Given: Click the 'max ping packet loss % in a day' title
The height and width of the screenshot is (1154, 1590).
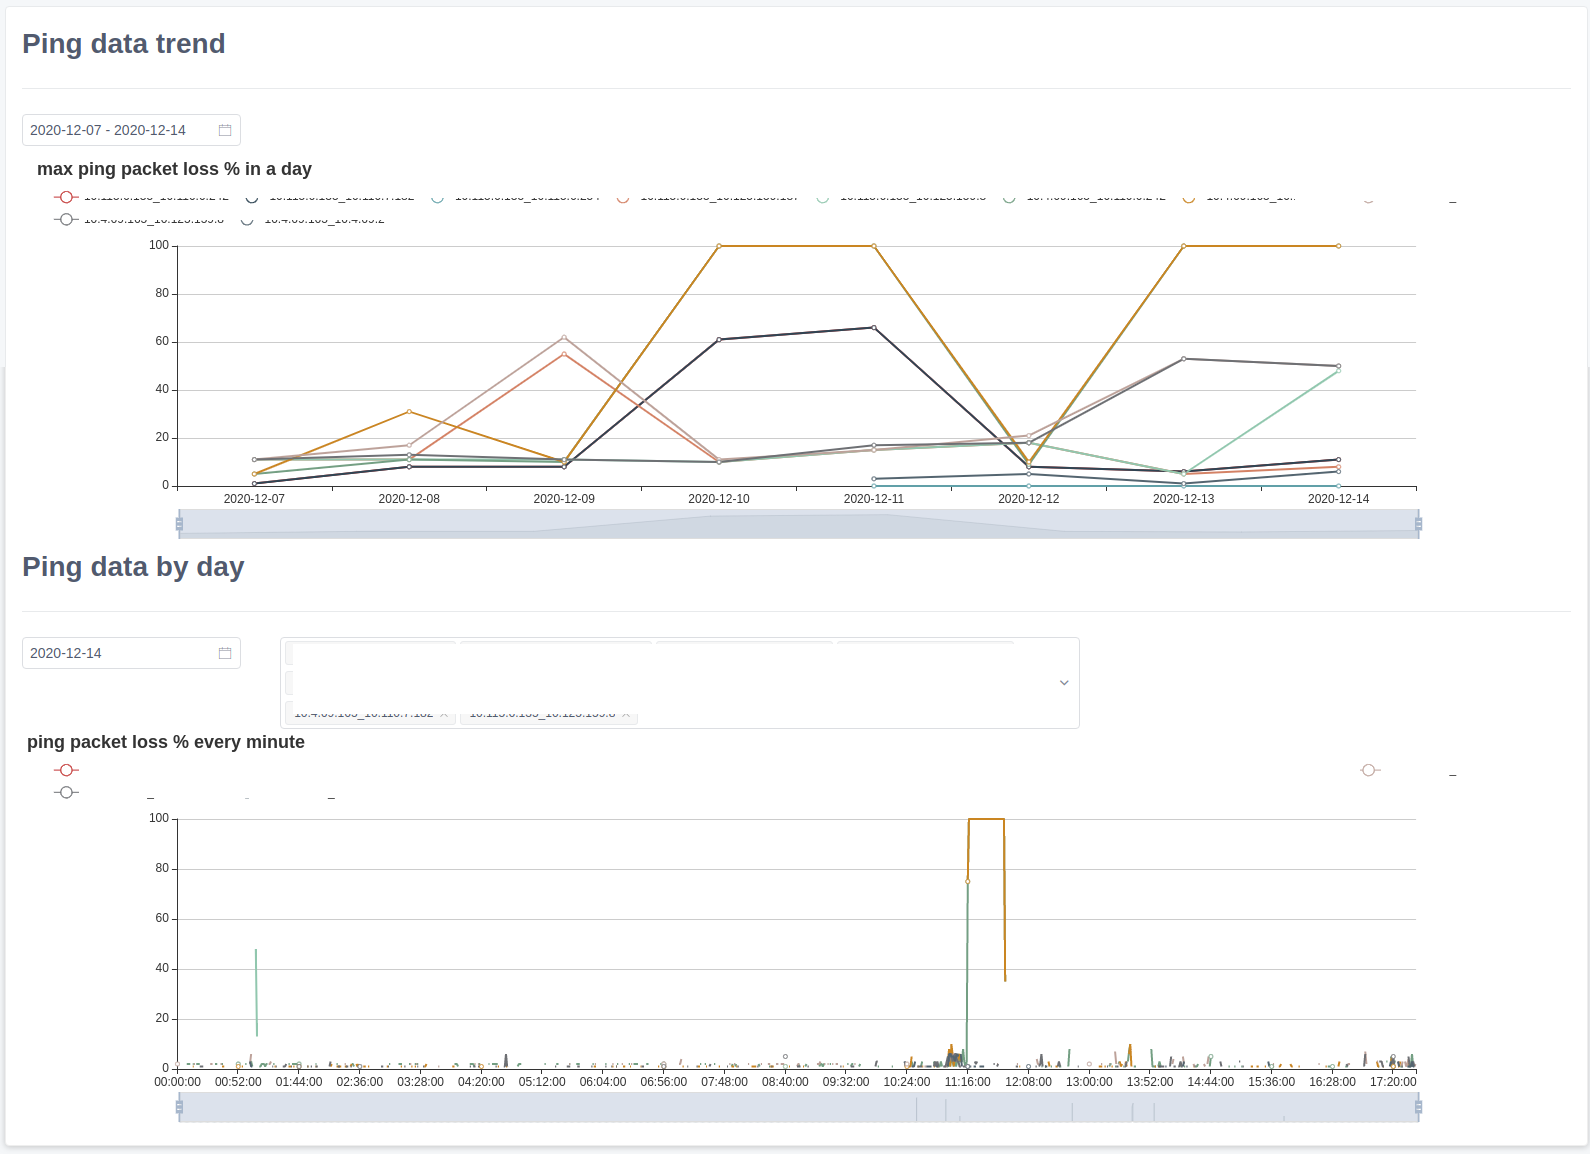Looking at the screenshot, I should point(174,169).
